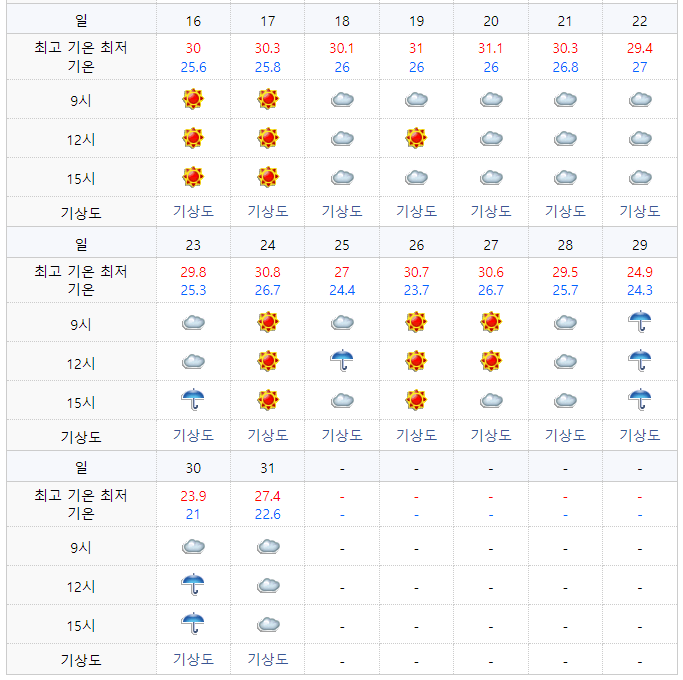This screenshot has width=683, height=680.
Task: Select the low temperature 23.7 for day 26
Action: 416,290
